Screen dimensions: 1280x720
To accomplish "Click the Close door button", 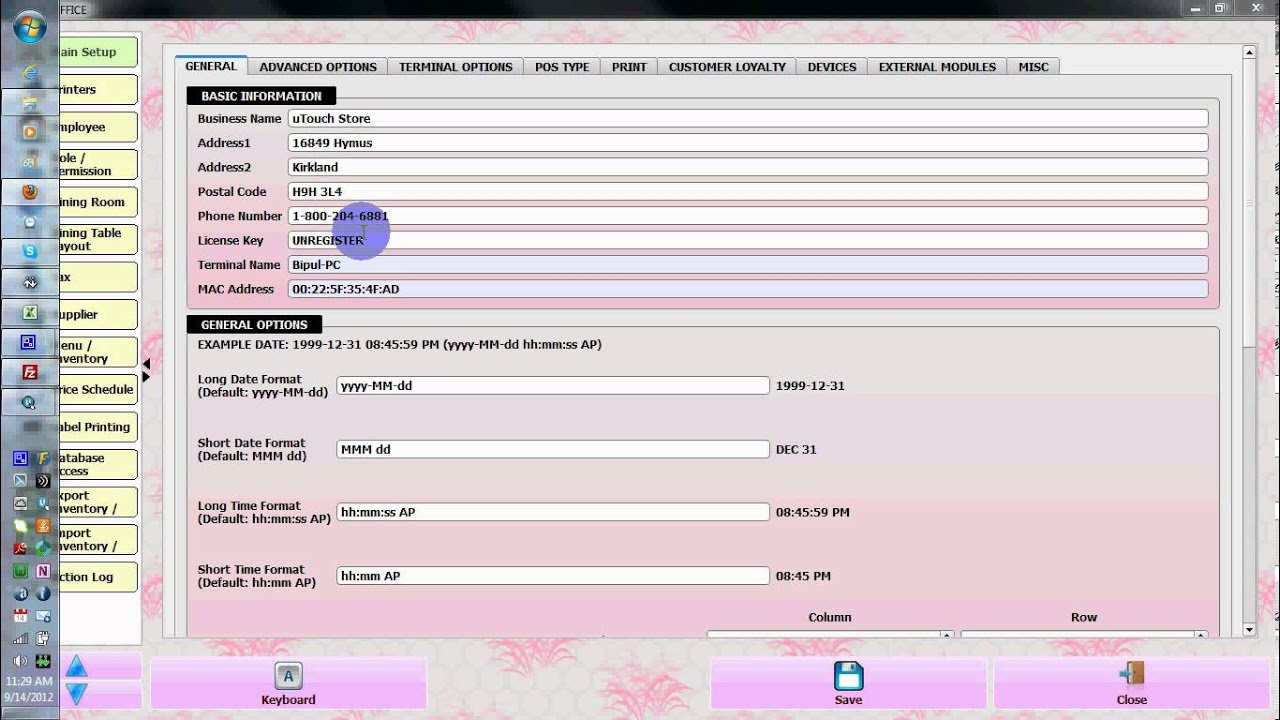I will [x=1131, y=684].
